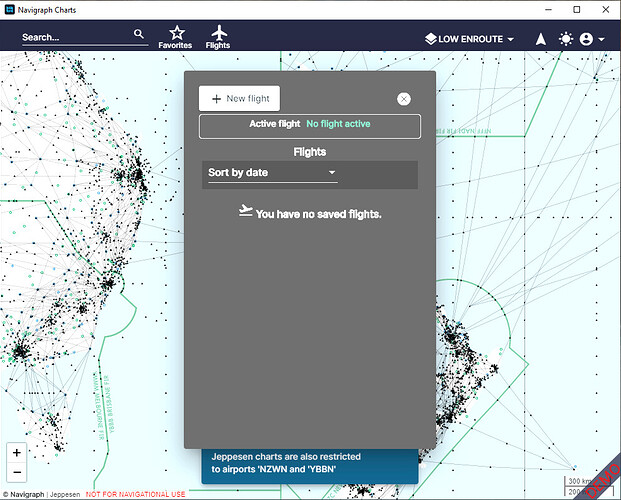The image size is (621, 500).
Task: Click the layers stack icon
Action: (431, 39)
